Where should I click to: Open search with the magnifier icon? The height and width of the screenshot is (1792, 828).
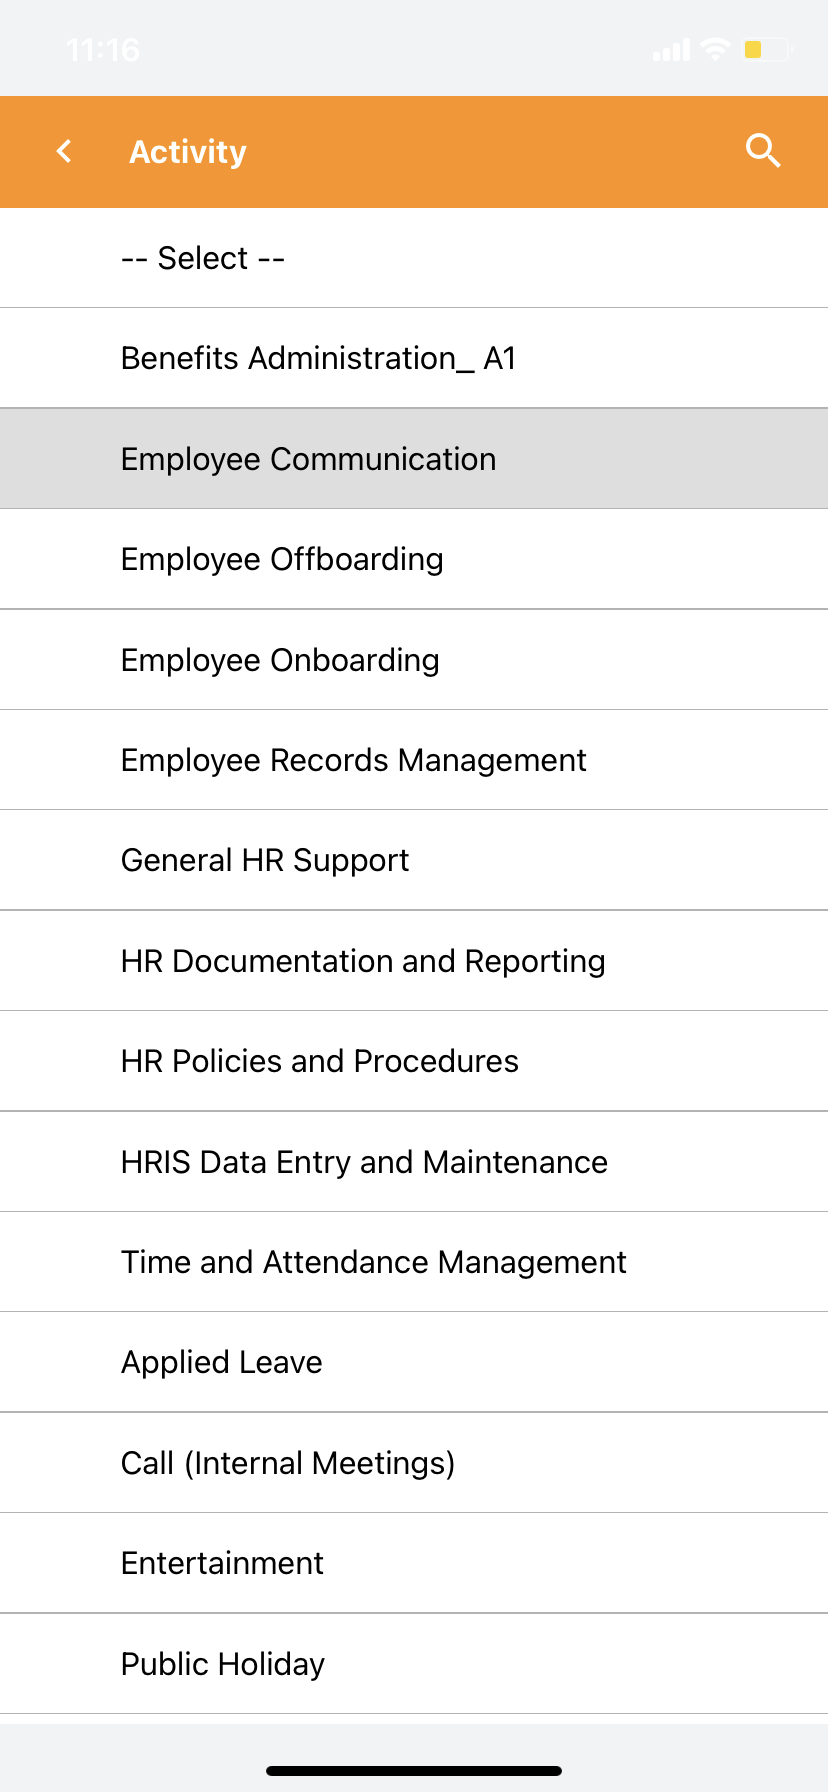point(763,151)
